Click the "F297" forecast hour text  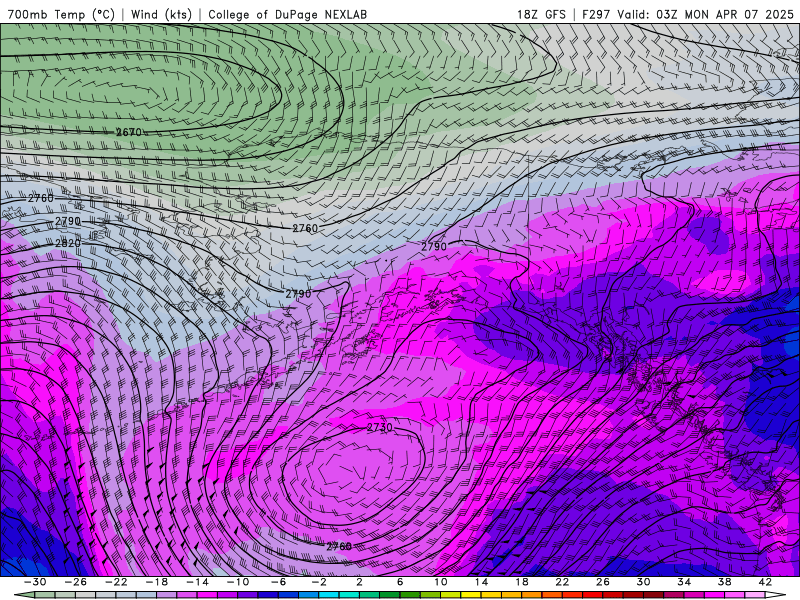596,14
